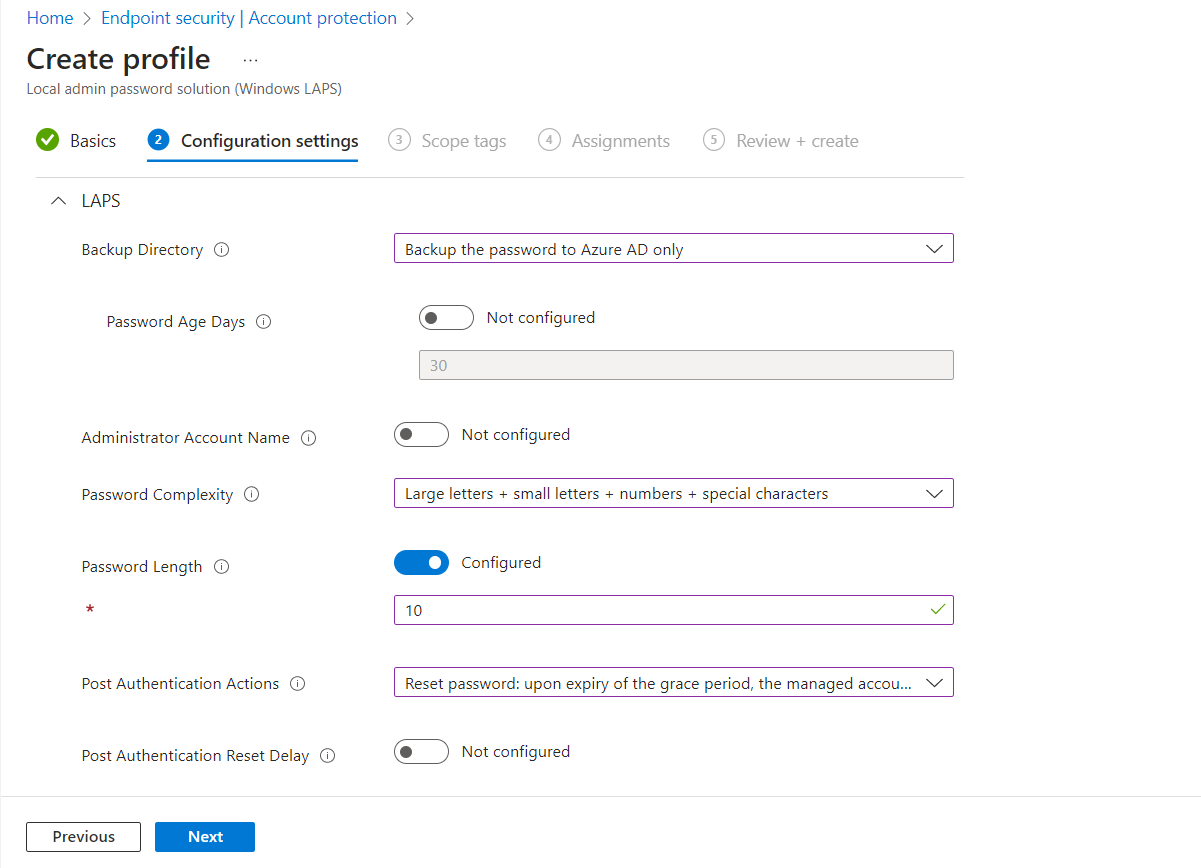
Task: Click info icon next to Backup Directory
Action: pos(222,250)
